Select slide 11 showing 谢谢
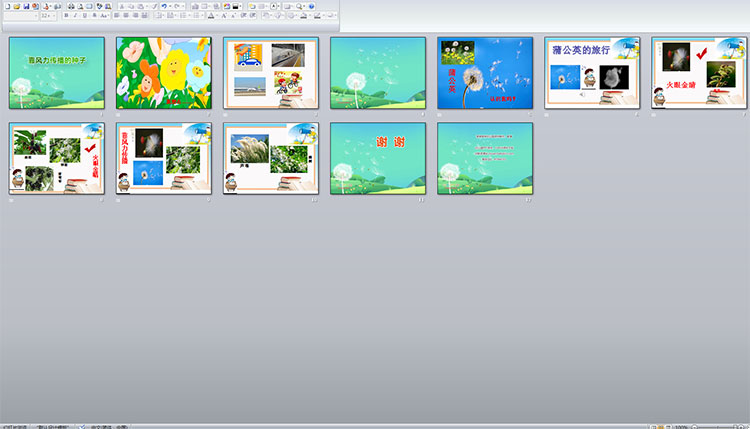 click(378, 158)
